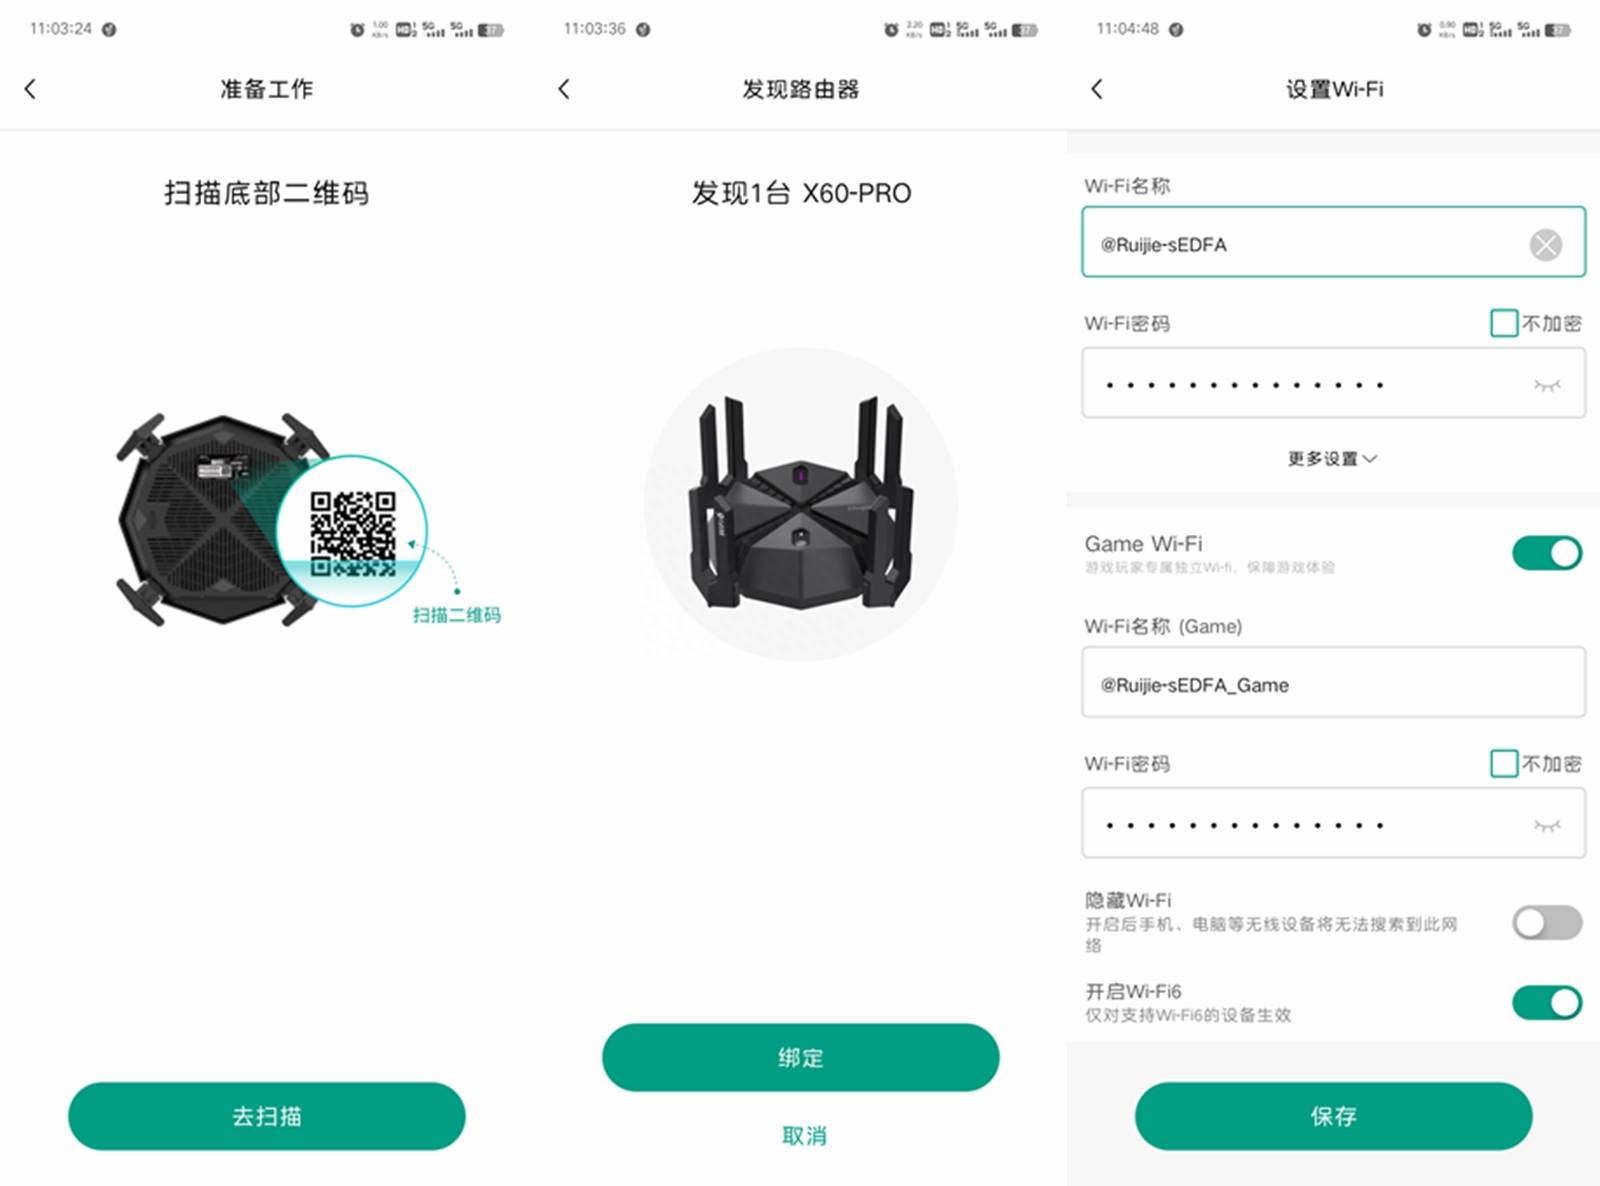Screen dimensions: 1600x1186
Task: Reveal the Game Wi-Fi password with the eye icon
Action: click(x=1547, y=825)
